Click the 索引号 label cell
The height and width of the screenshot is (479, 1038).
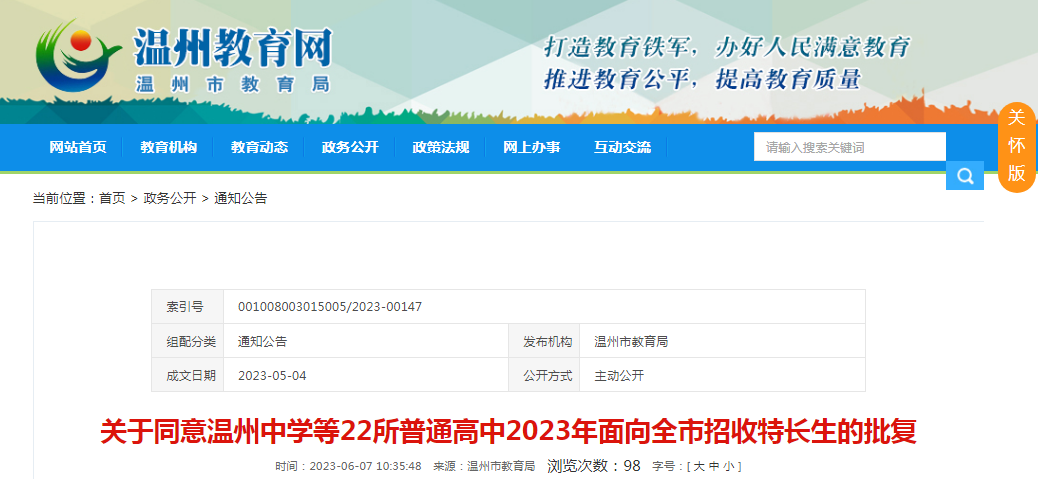[x=188, y=307]
